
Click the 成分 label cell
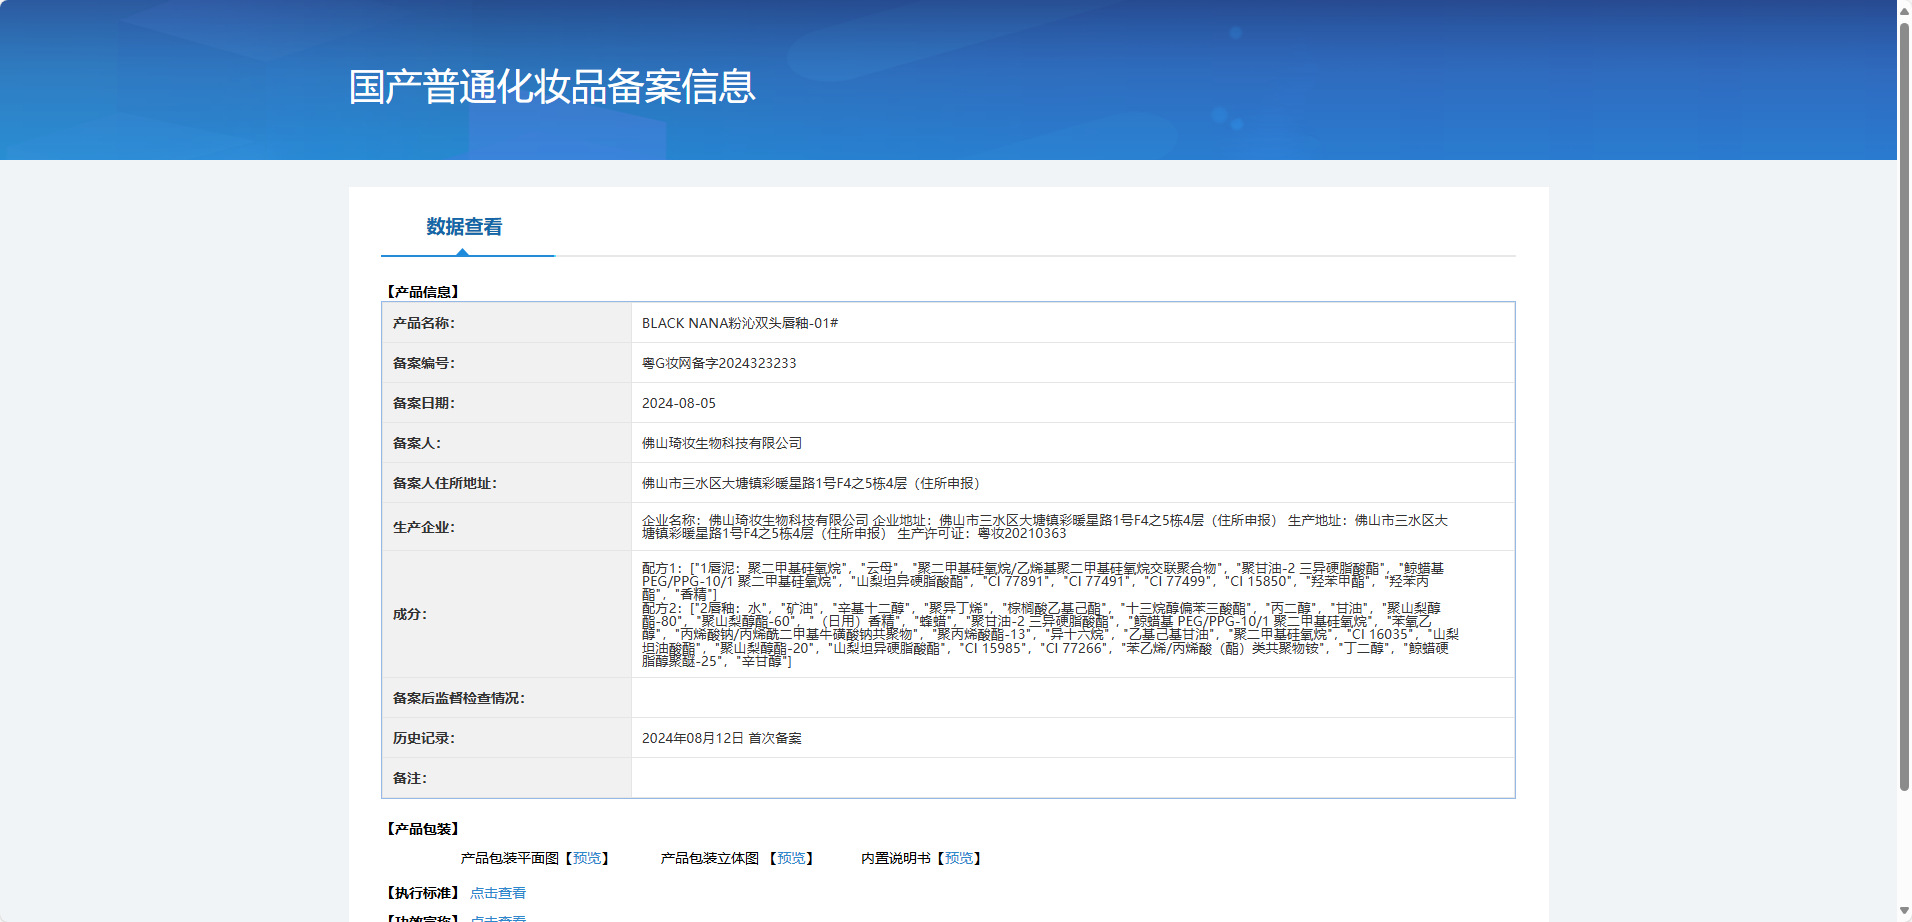click(507, 614)
